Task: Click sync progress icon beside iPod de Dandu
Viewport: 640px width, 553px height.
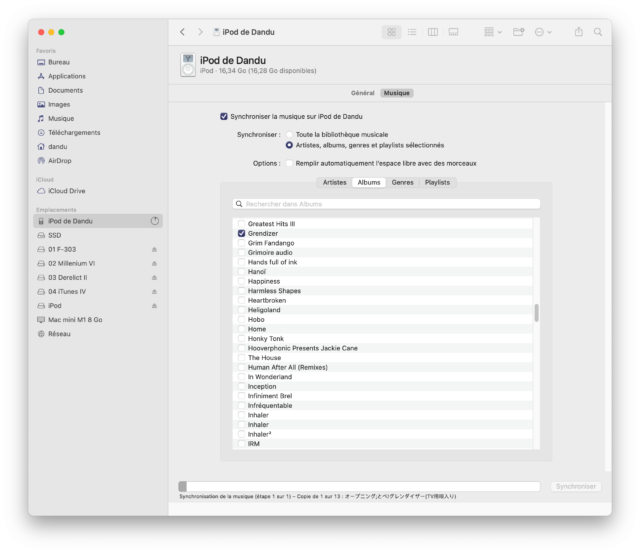Action: [155, 221]
